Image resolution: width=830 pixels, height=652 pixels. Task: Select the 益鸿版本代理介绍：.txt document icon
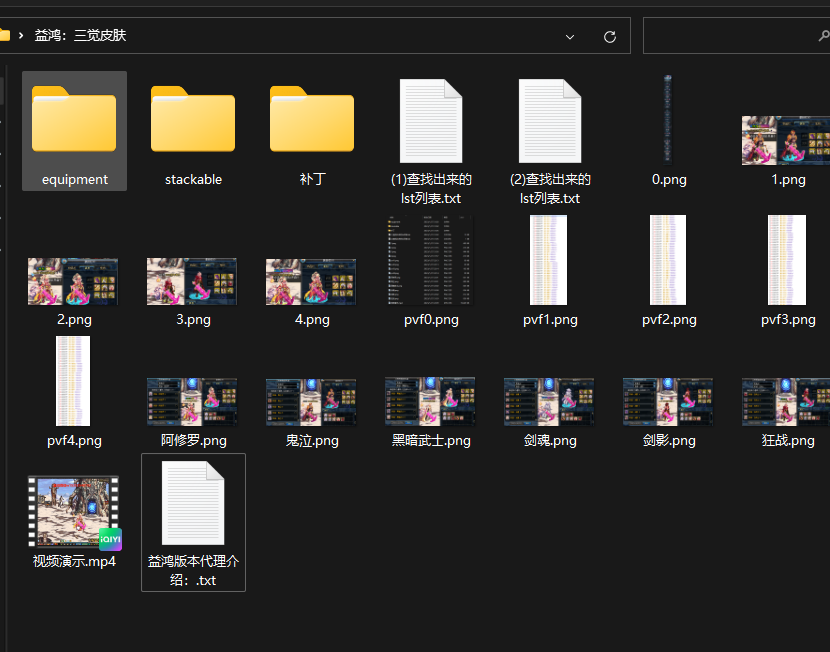tap(193, 503)
